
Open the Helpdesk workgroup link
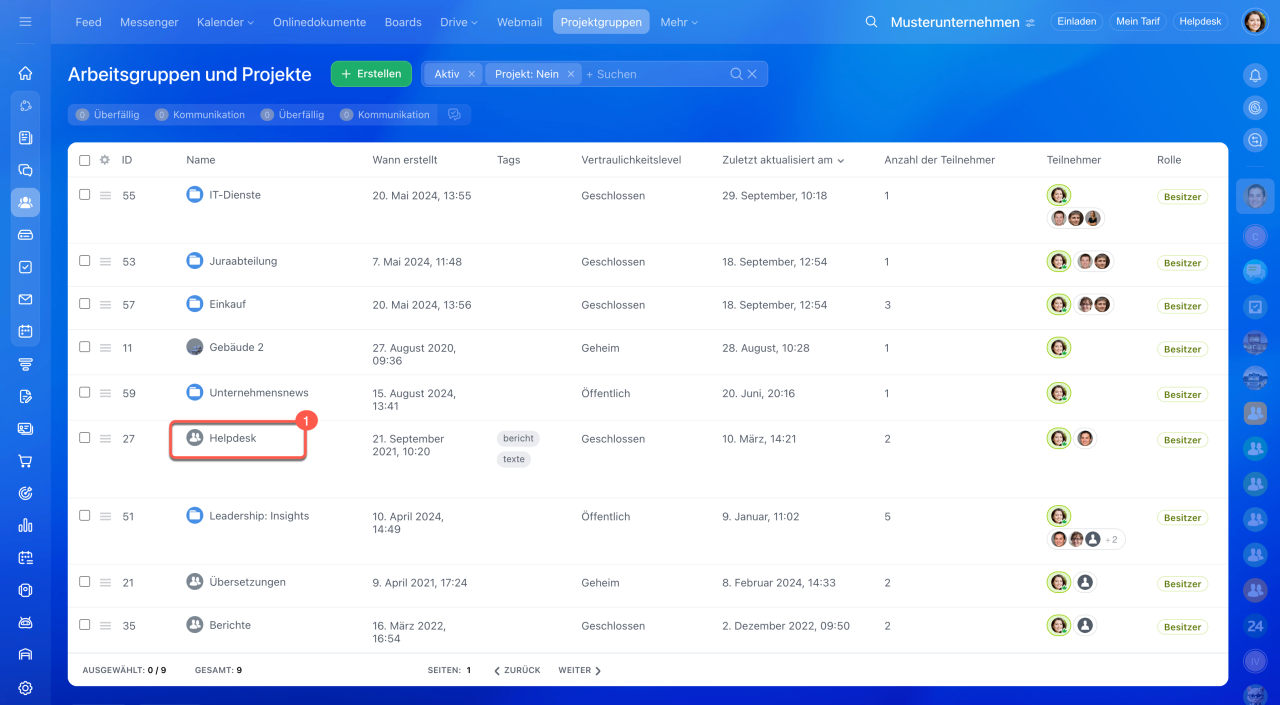click(x=233, y=438)
